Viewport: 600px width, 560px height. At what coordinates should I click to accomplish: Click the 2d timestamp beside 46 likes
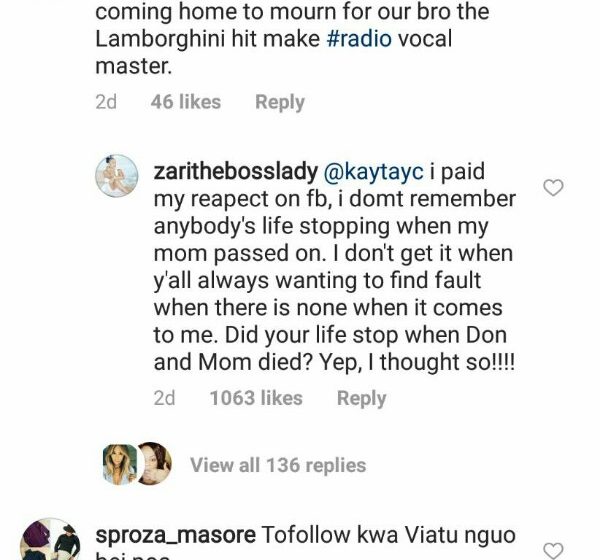[106, 102]
